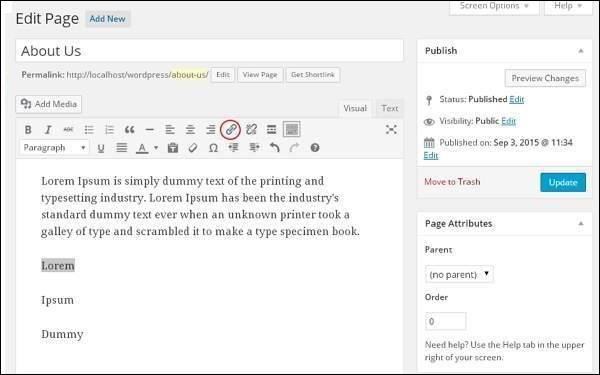Click the Update button

tap(563, 183)
